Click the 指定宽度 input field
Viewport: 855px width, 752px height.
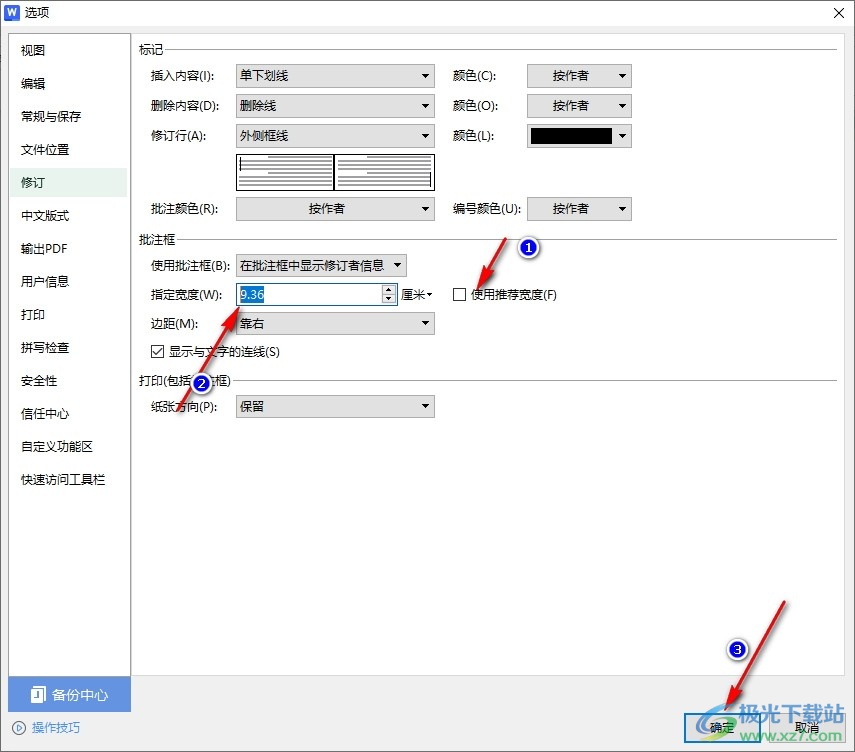(310, 294)
